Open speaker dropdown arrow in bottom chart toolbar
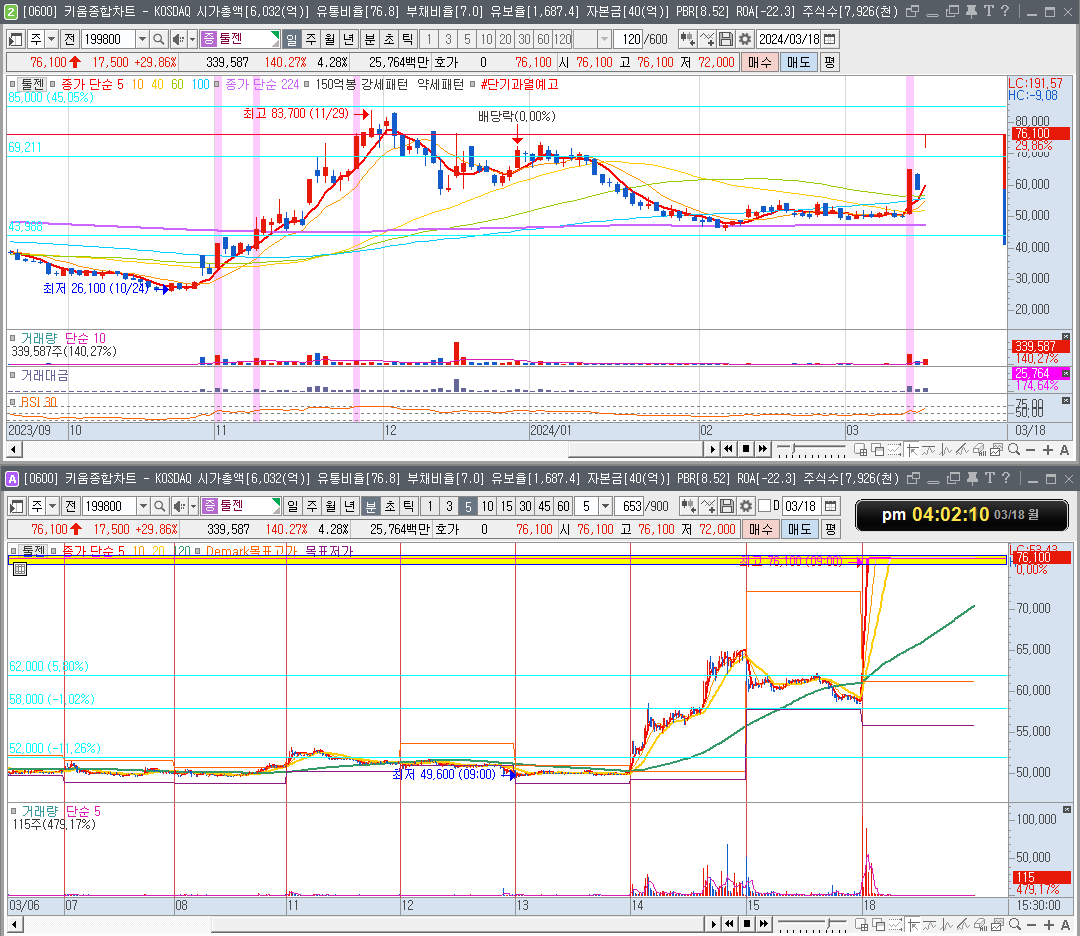The height and width of the screenshot is (936, 1080). coord(193,506)
